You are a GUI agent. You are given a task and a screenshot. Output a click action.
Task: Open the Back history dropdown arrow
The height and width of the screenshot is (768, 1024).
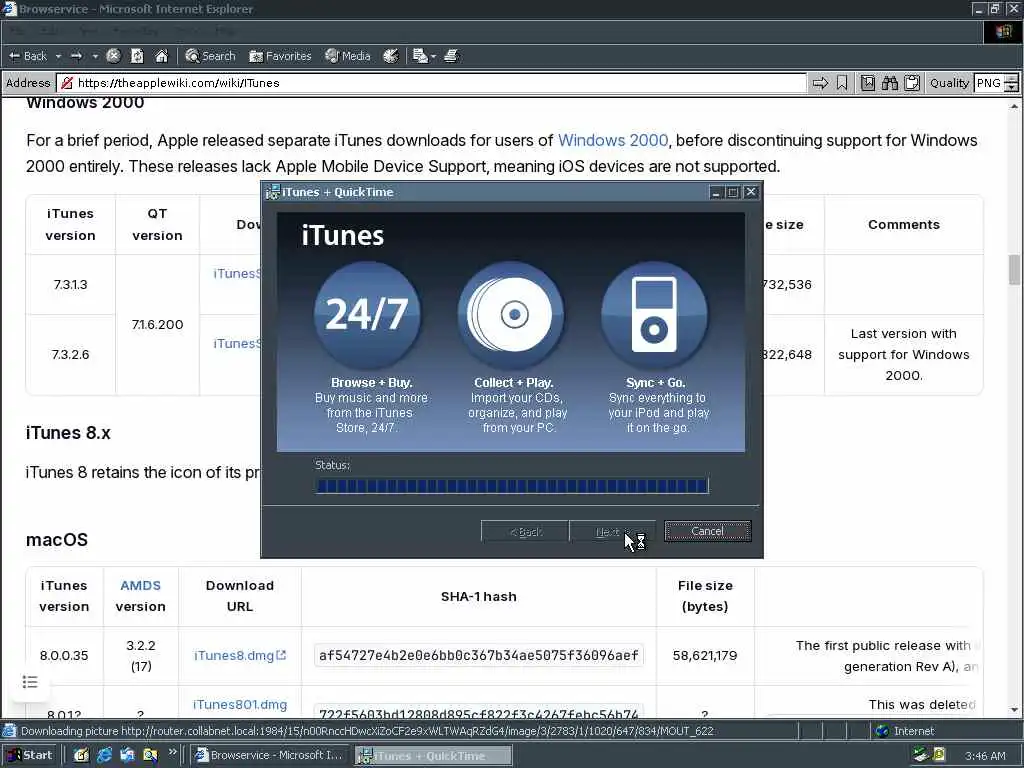click(x=58, y=56)
